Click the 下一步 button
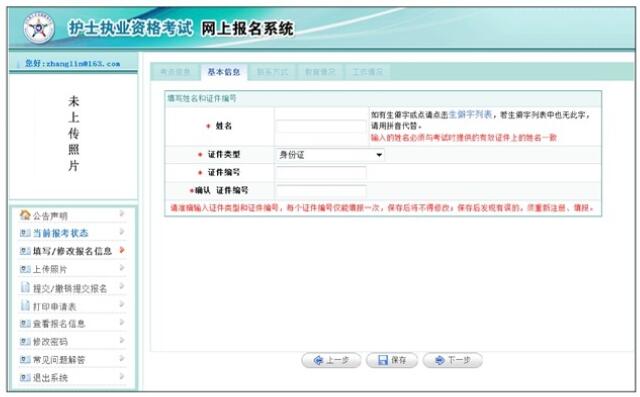 pyautogui.click(x=452, y=360)
